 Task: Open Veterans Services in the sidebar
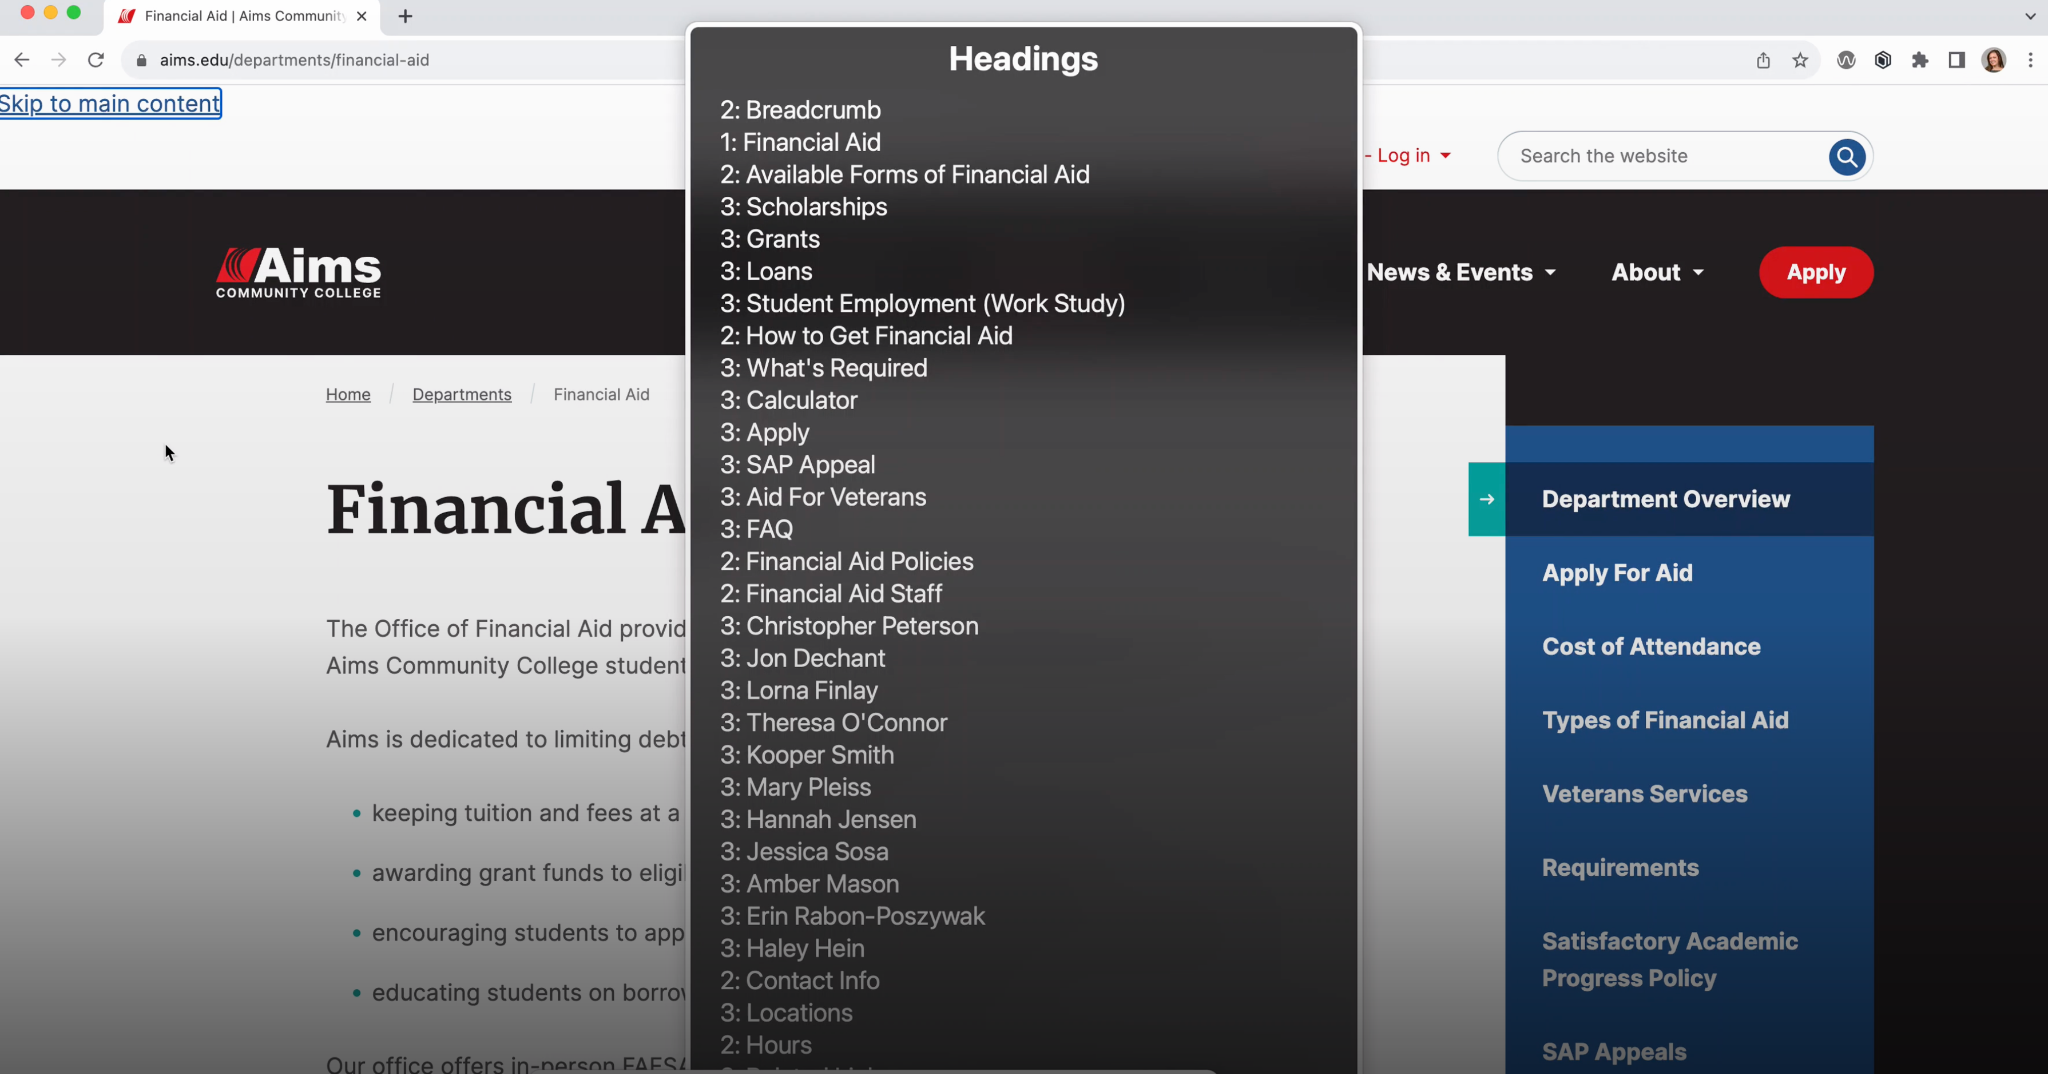(x=1644, y=794)
